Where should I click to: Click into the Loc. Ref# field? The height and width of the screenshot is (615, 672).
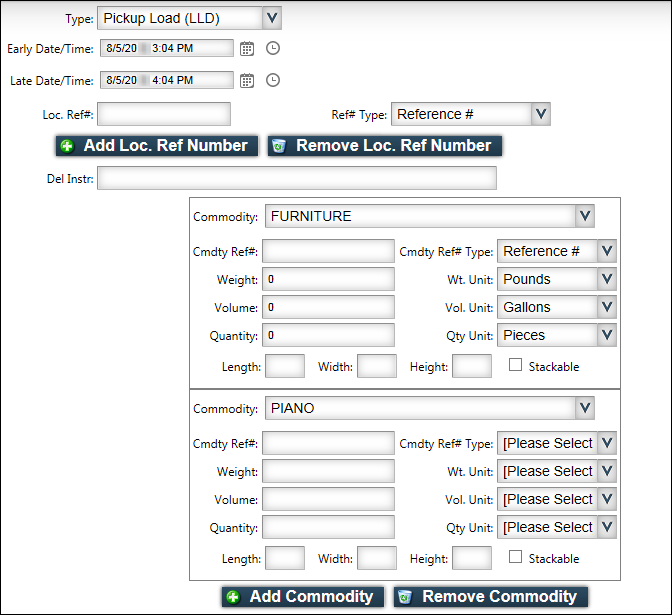pos(164,114)
